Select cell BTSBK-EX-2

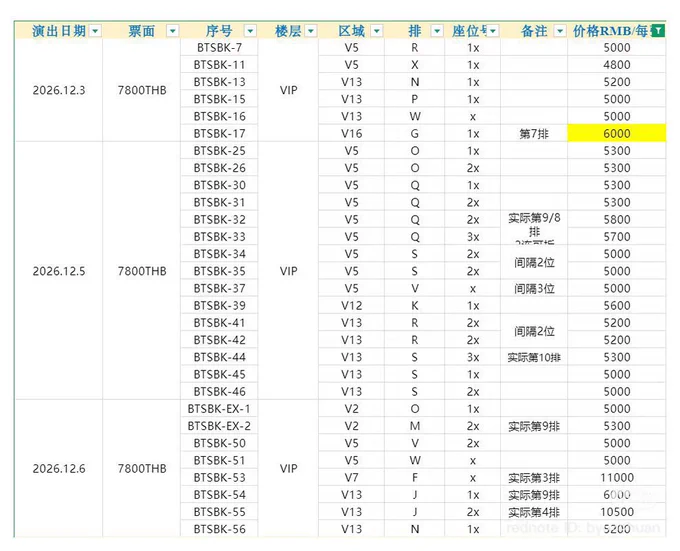point(219,426)
